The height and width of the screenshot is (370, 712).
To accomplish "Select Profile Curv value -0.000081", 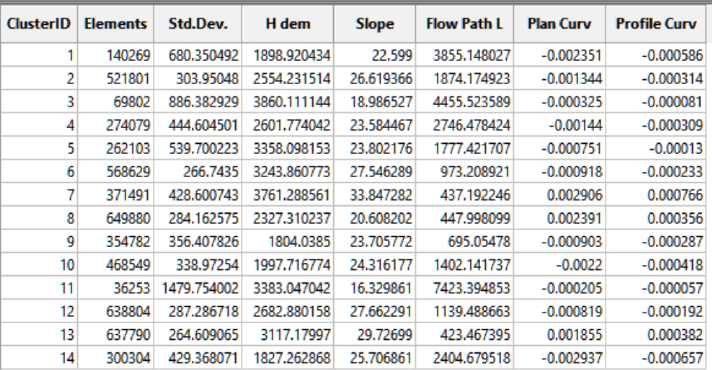I will coord(656,102).
